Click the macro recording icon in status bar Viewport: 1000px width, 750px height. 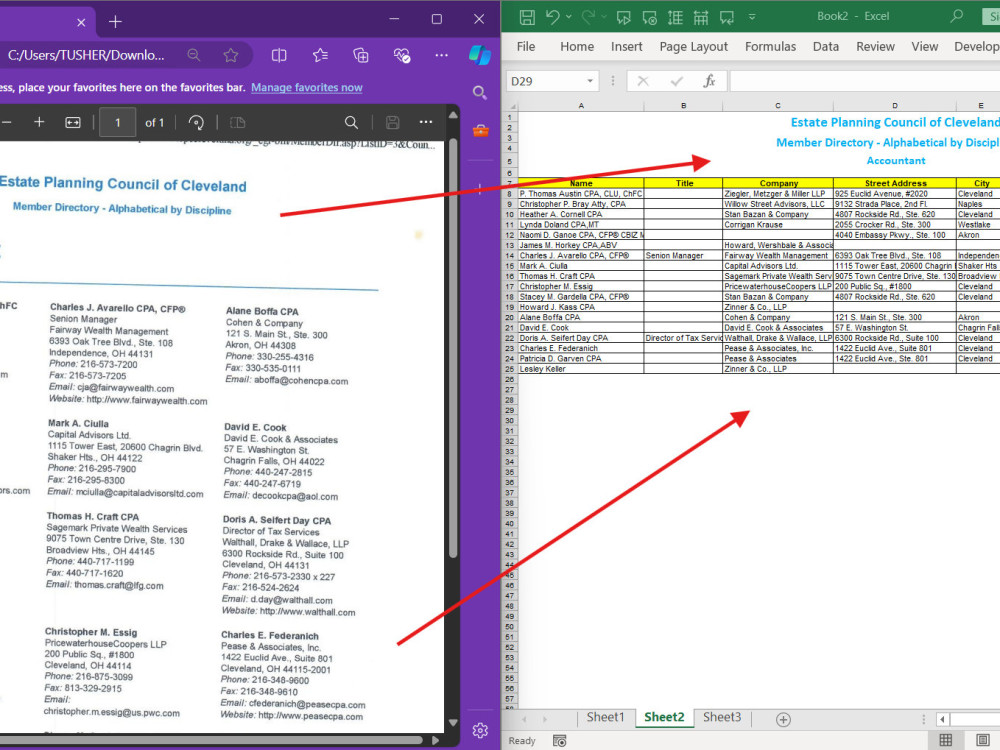point(559,740)
